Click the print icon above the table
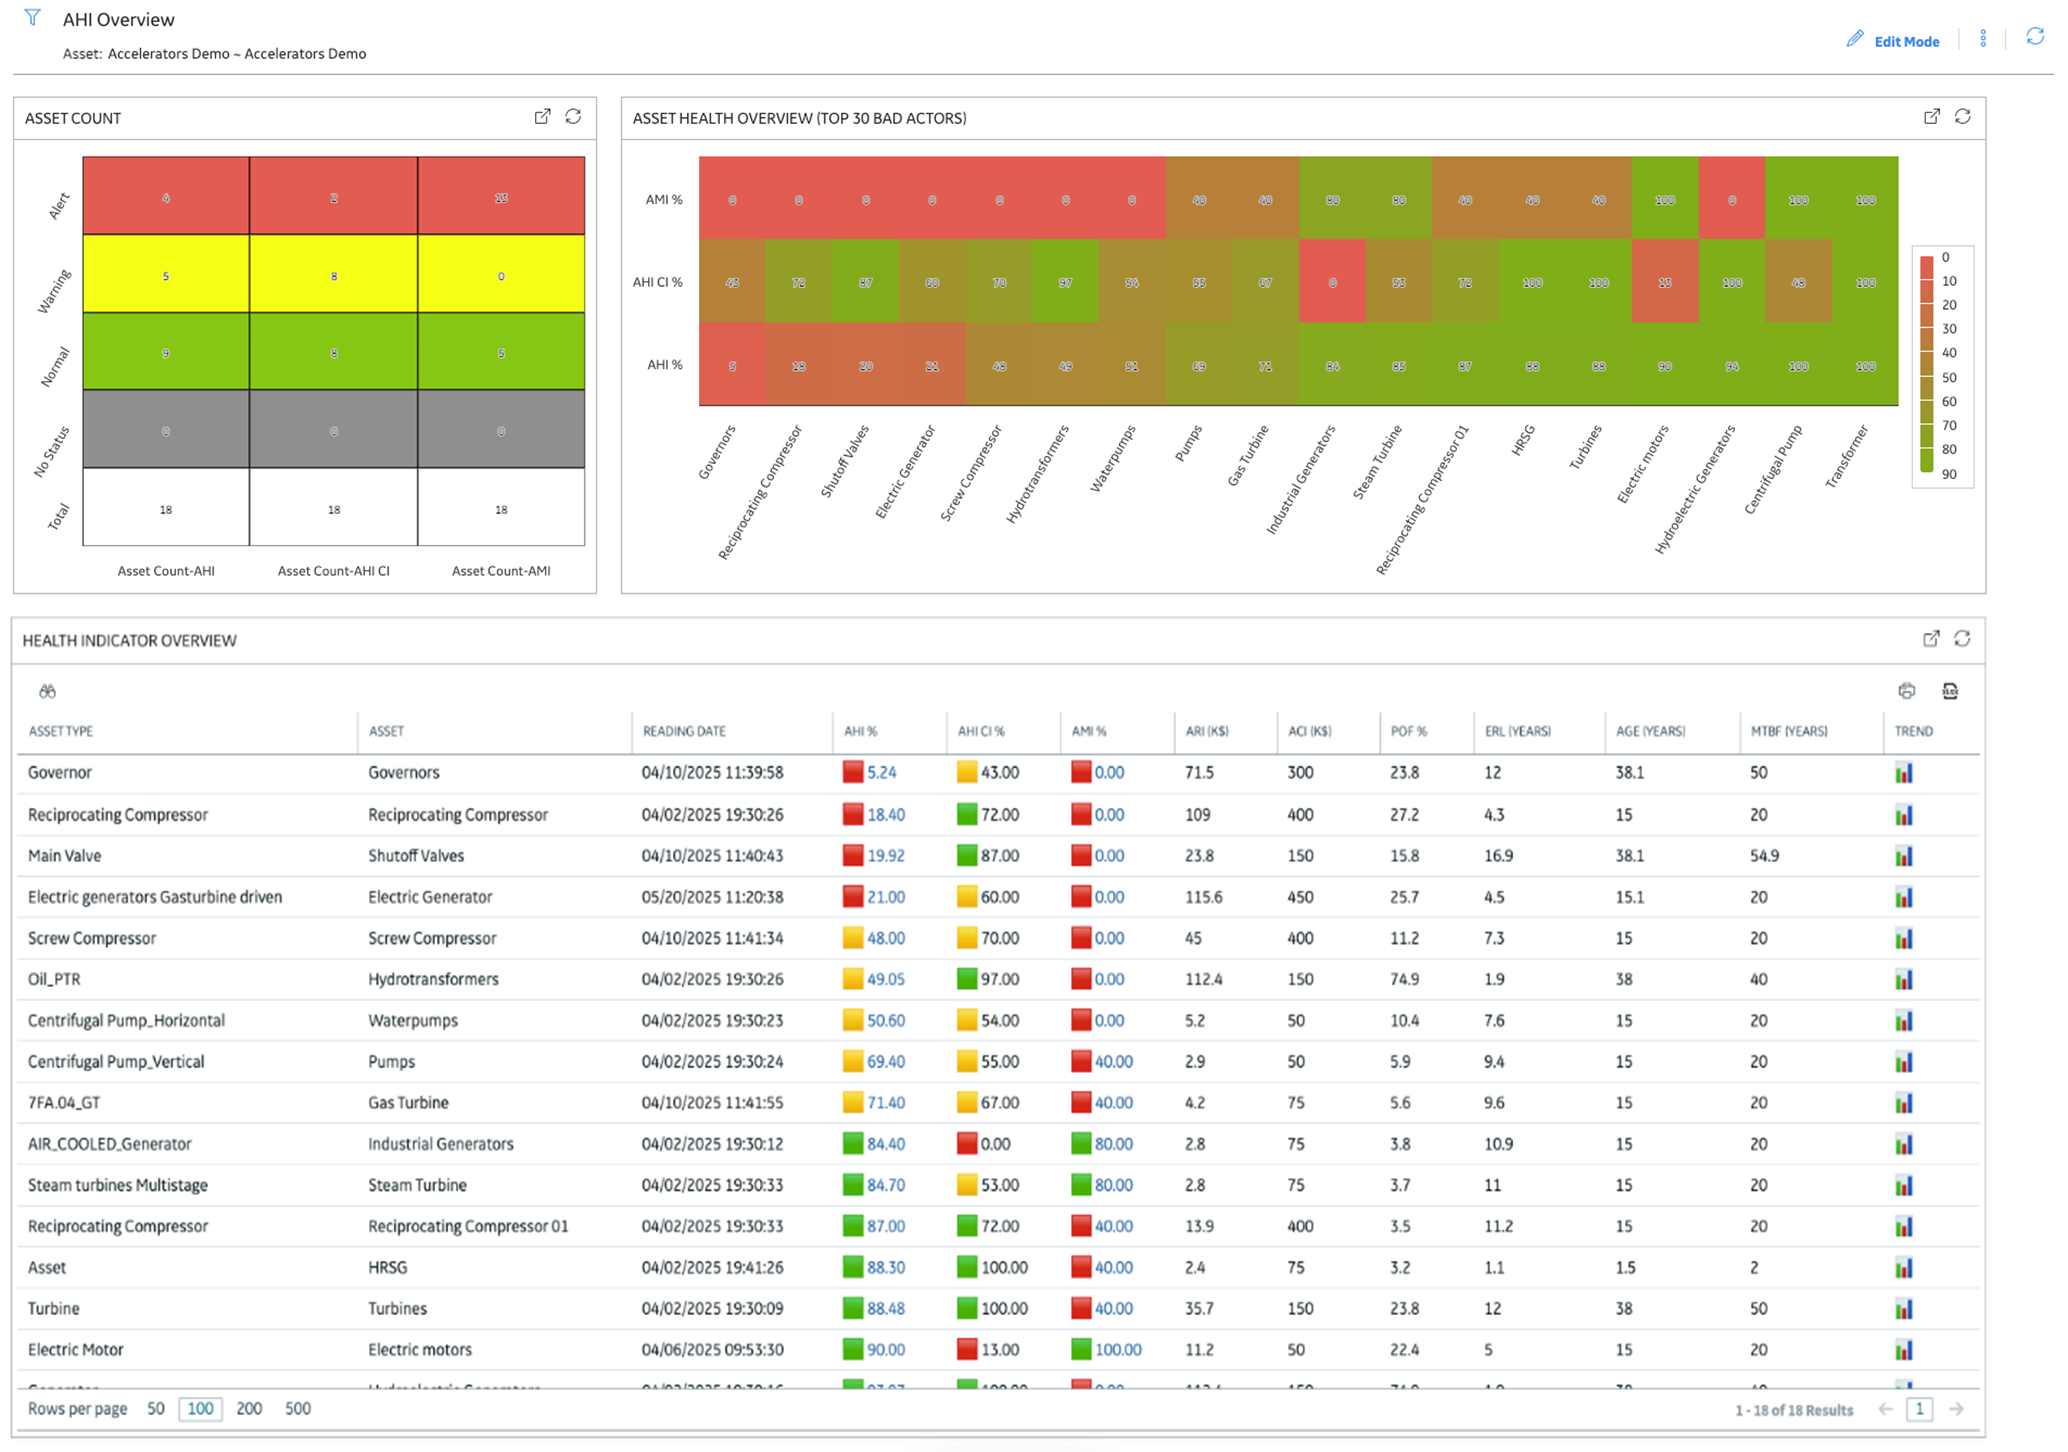This screenshot has width=2068, height=1452. click(1907, 691)
